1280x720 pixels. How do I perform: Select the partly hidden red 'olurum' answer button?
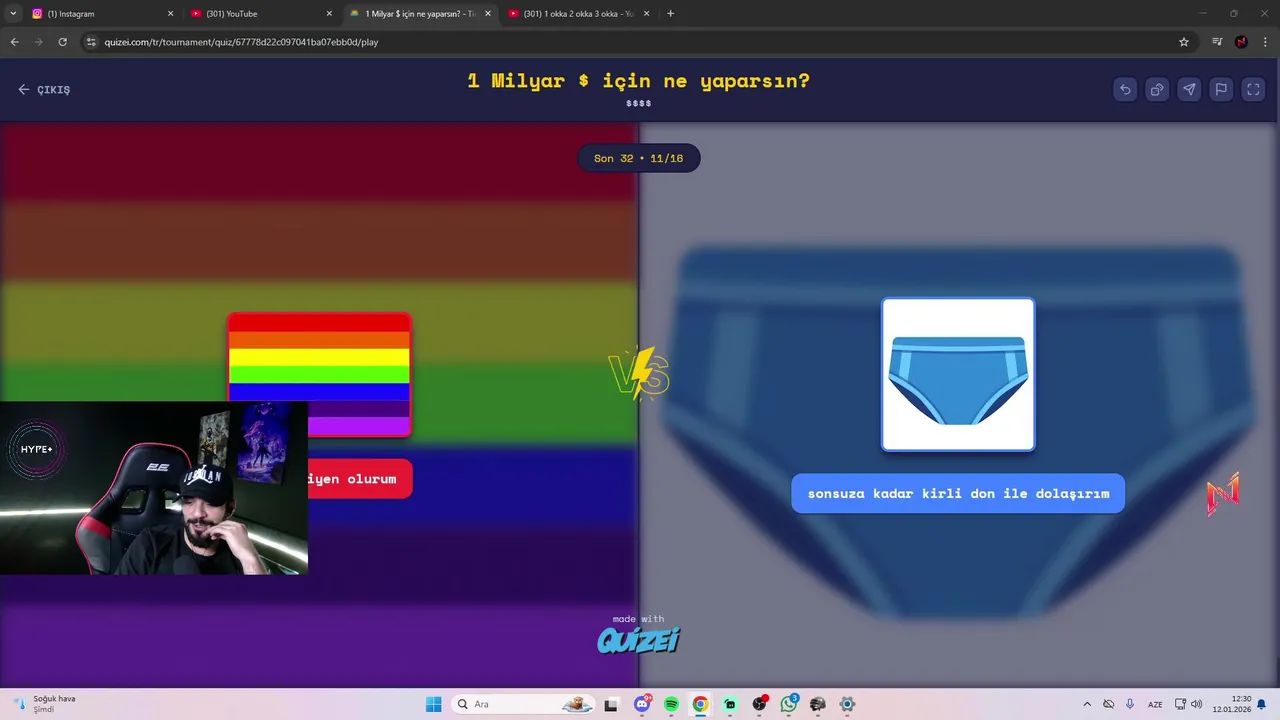(x=360, y=479)
